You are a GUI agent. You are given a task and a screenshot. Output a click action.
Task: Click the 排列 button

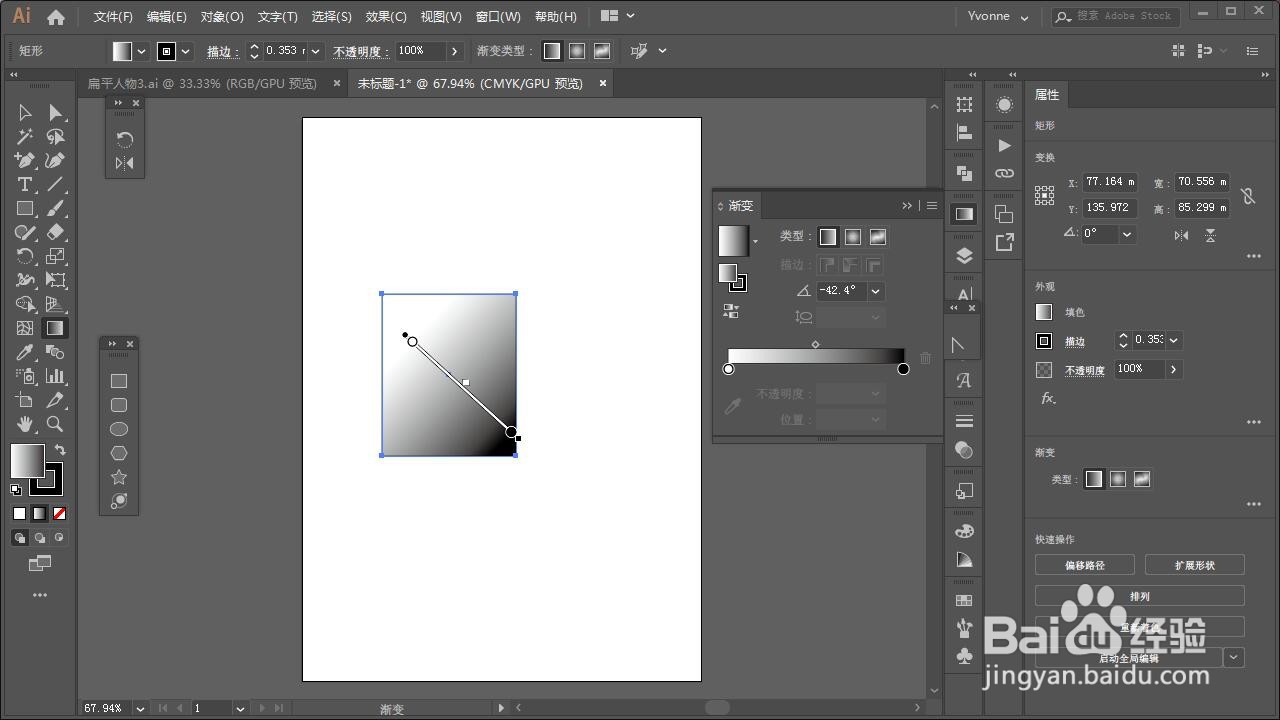tap(1140, 596)
